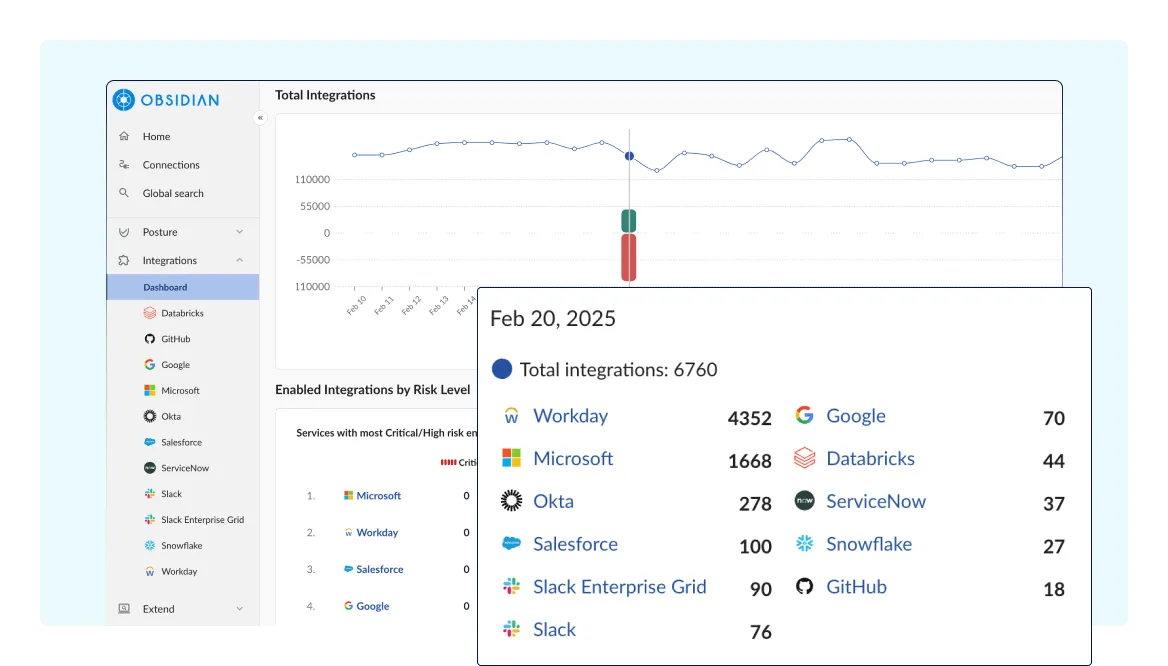Screen dimensions: 1168x666
Task: Click the Extend icon in sidebar
Action: click(x=124, y=609)
